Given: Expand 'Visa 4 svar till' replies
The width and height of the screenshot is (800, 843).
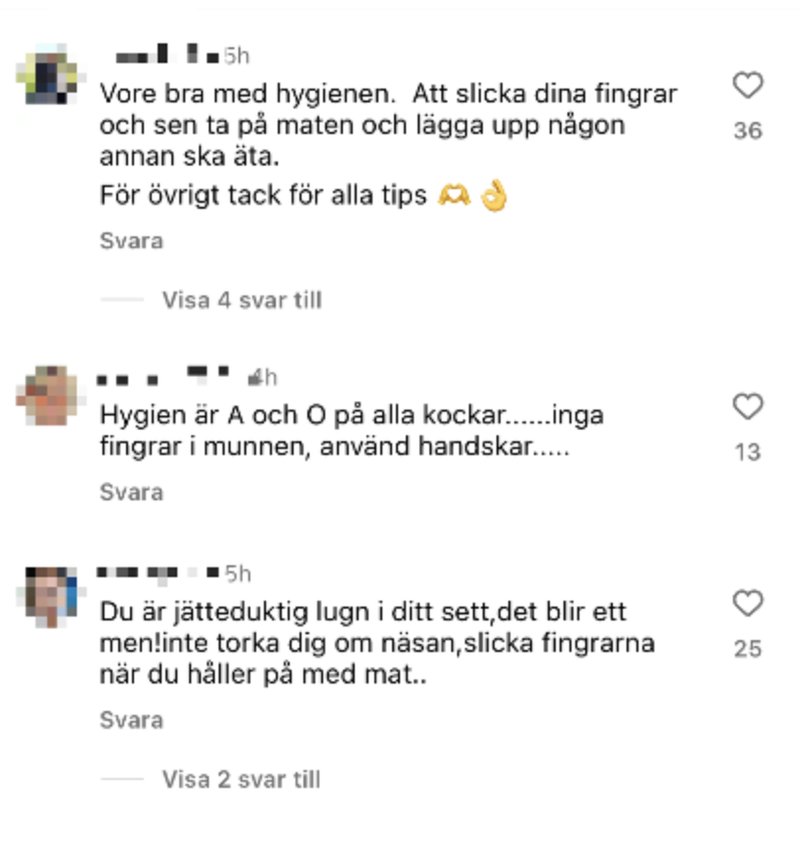Looking at the screenshot, I should click(242, 300).
